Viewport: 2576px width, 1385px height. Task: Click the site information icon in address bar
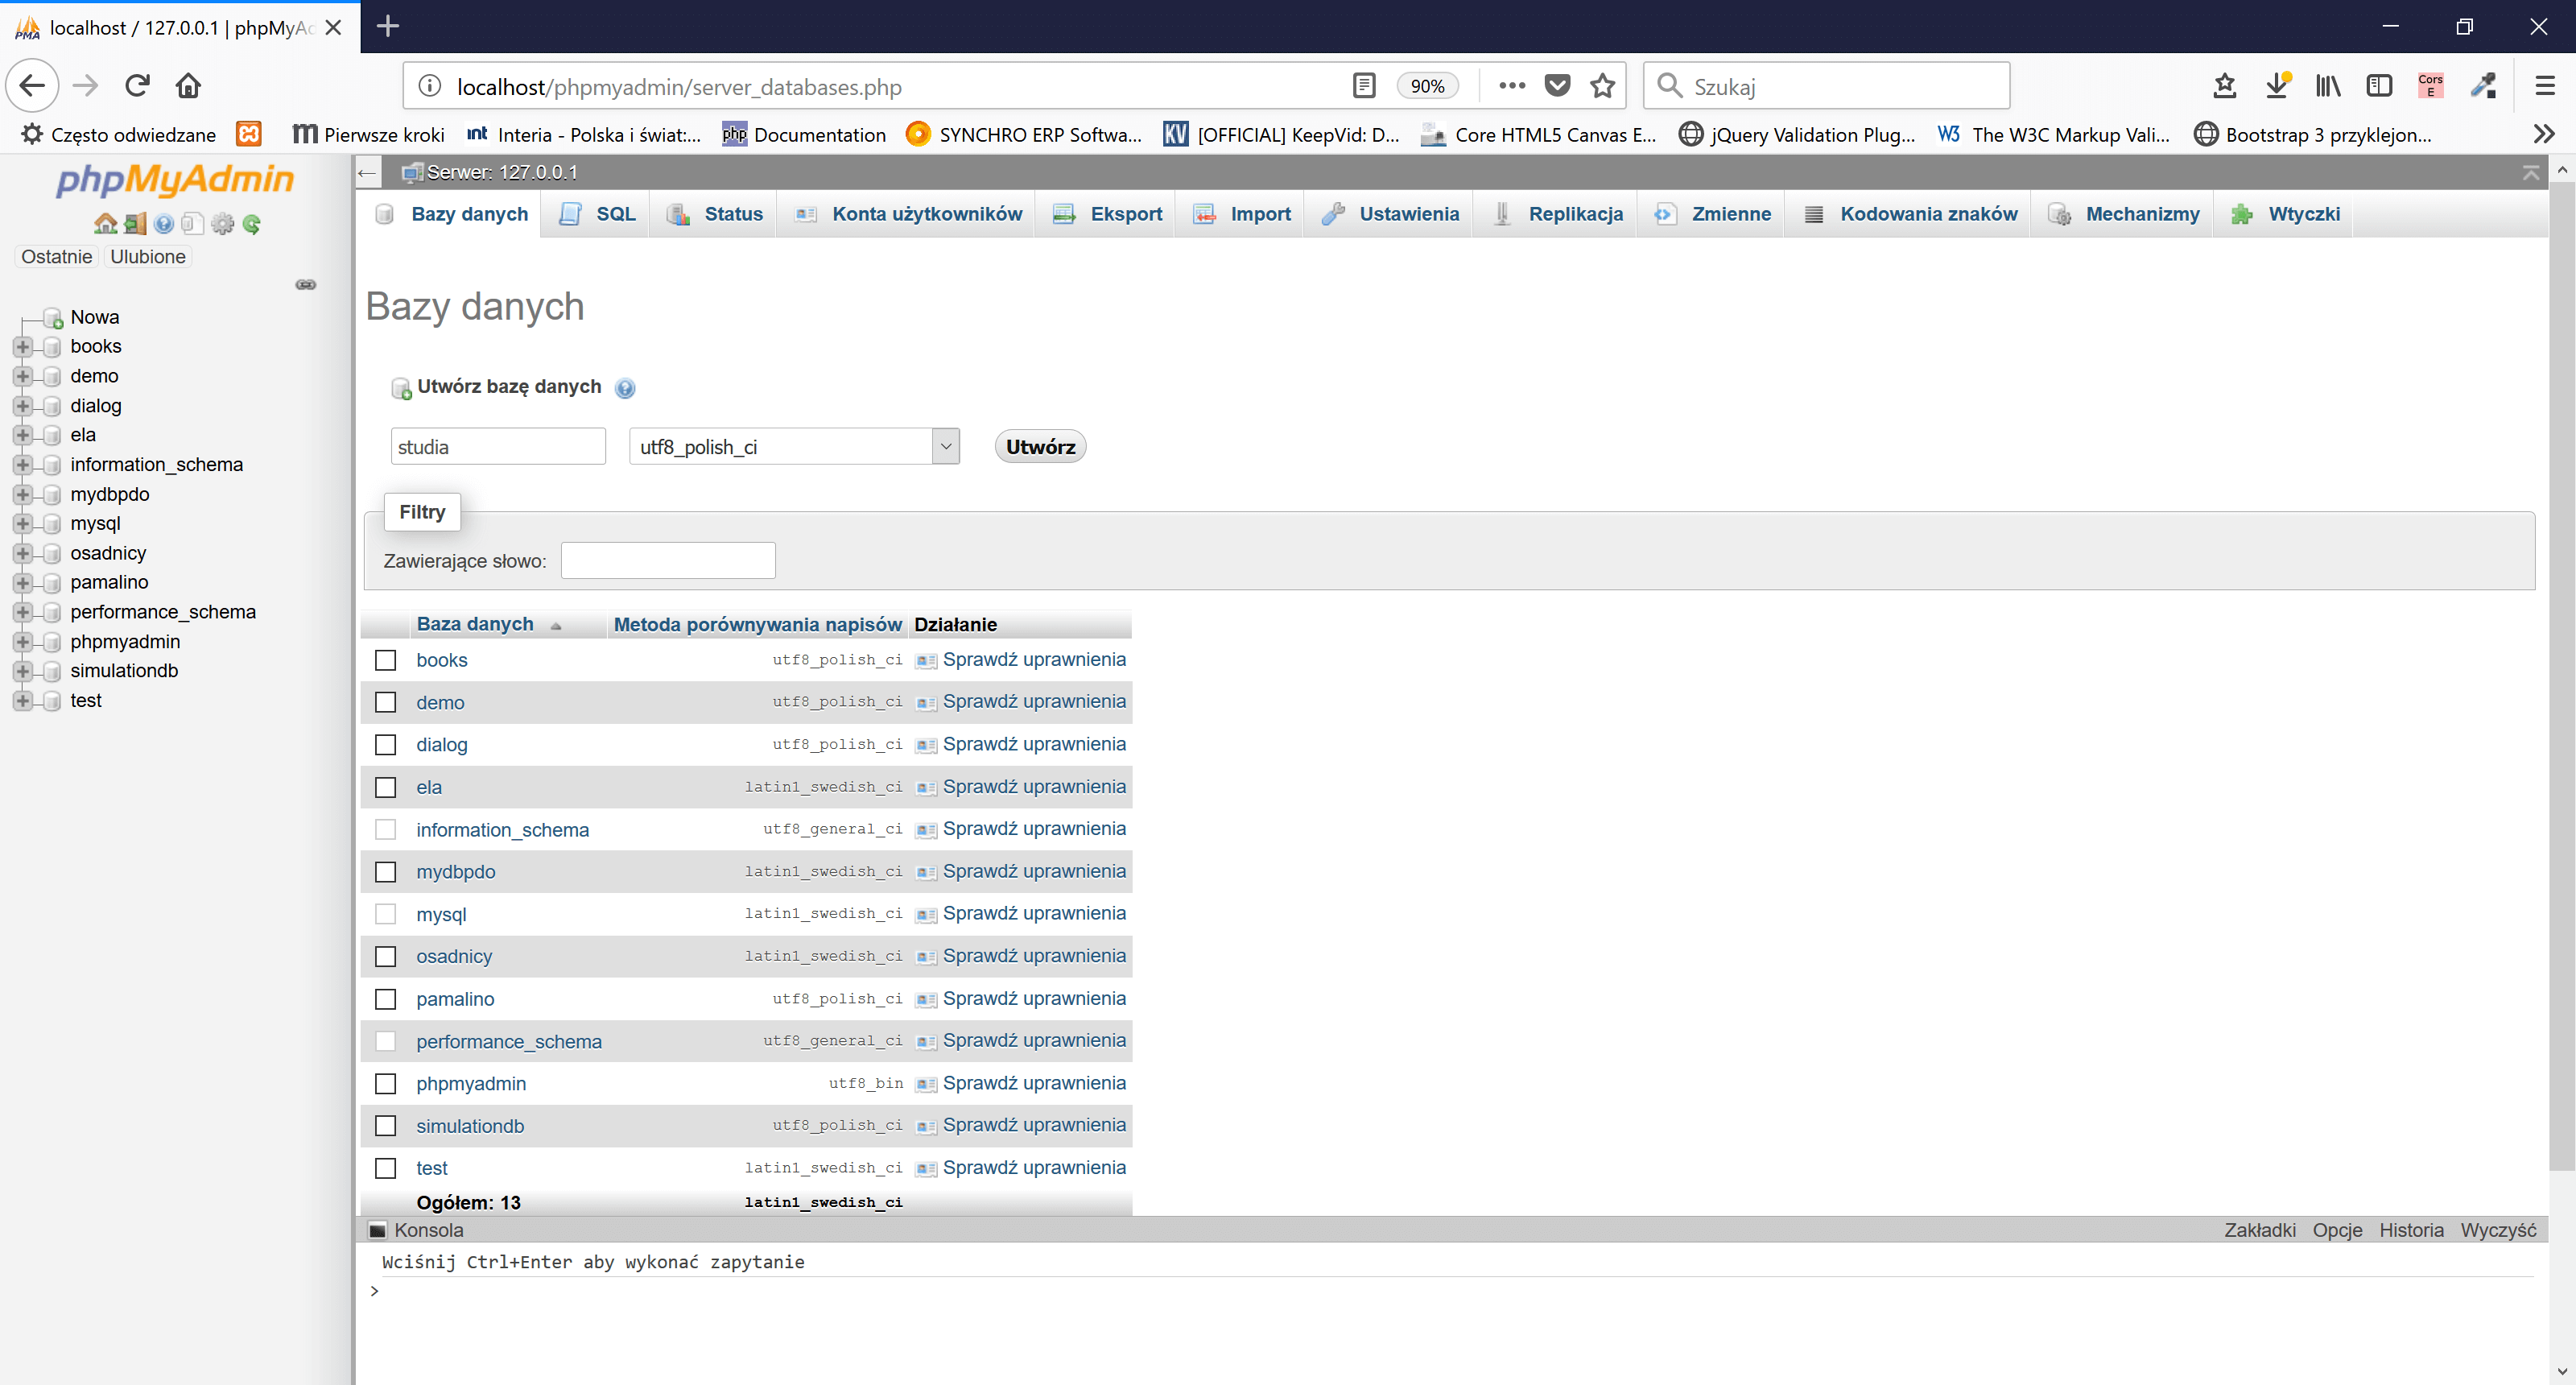430,86
